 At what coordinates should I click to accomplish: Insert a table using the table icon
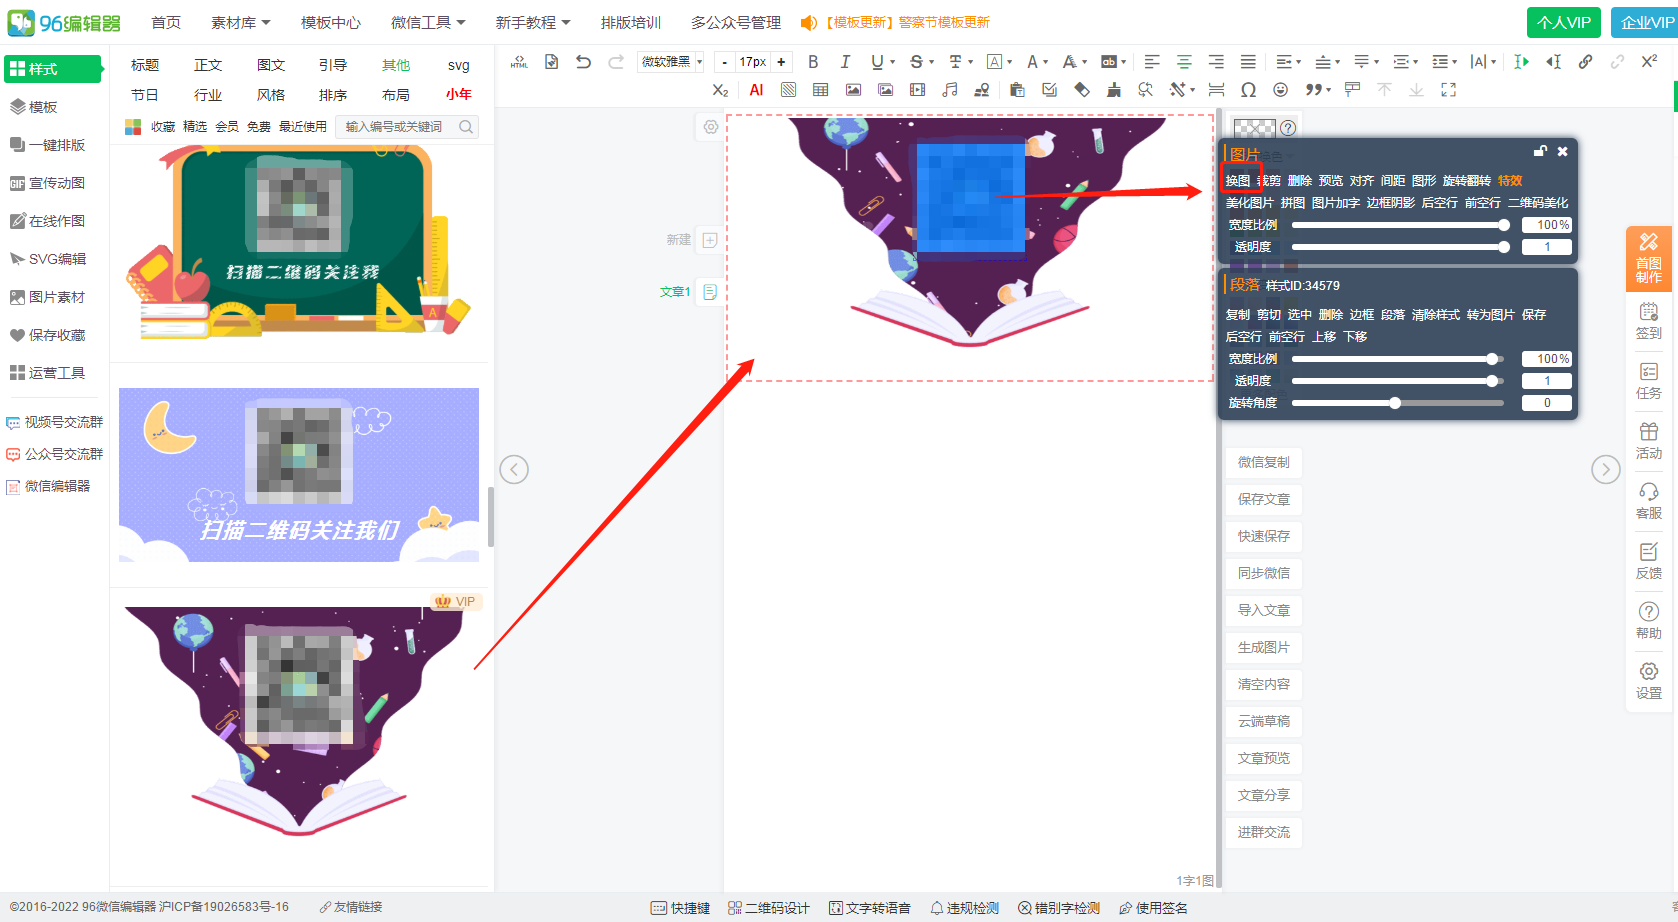(x=821, y=90)
